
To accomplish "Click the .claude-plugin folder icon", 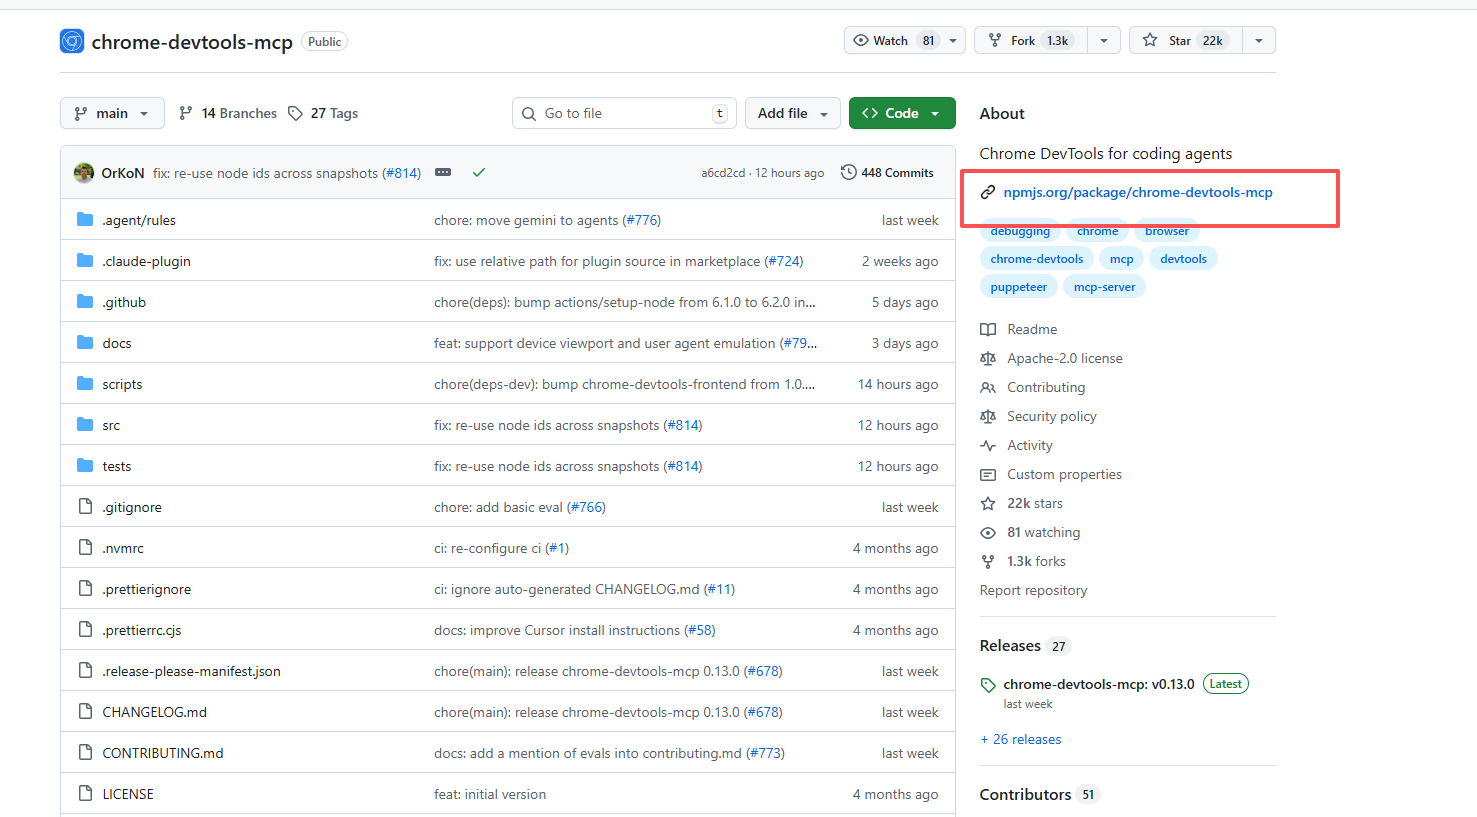I will pos(85,261).
